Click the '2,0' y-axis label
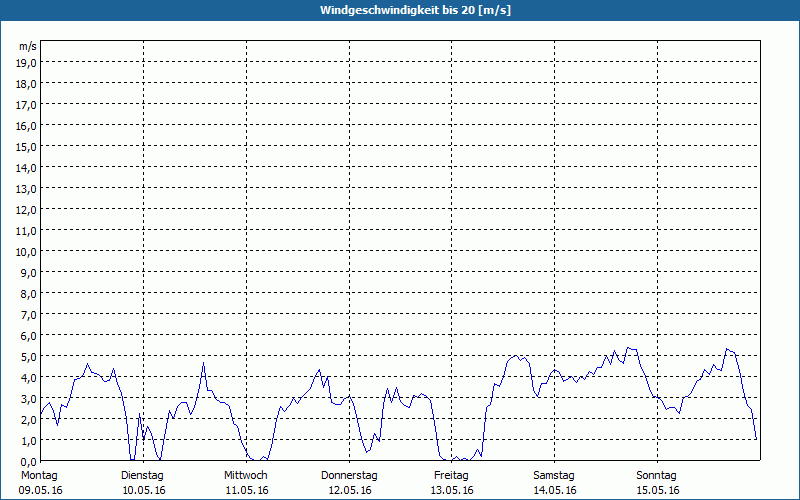Viewport: 800px width, 500px height. (28, 420)
